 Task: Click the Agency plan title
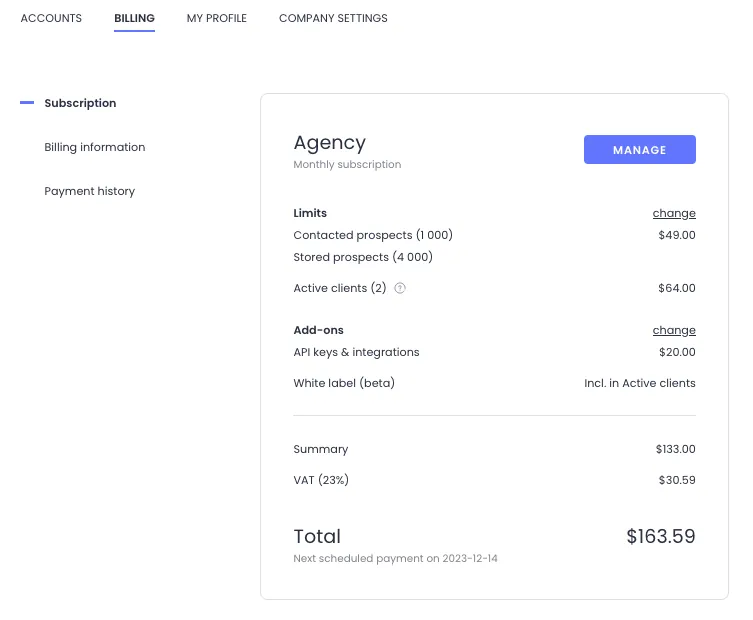tap(329, 143)
